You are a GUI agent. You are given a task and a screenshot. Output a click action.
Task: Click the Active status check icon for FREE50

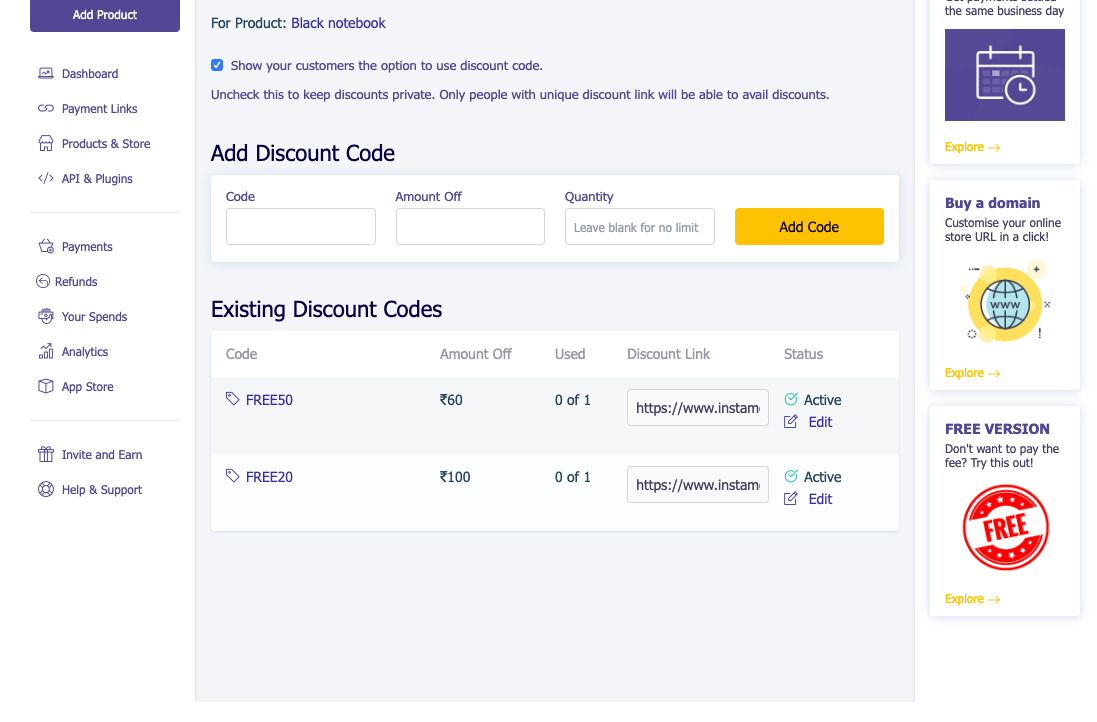pos(790,399)
